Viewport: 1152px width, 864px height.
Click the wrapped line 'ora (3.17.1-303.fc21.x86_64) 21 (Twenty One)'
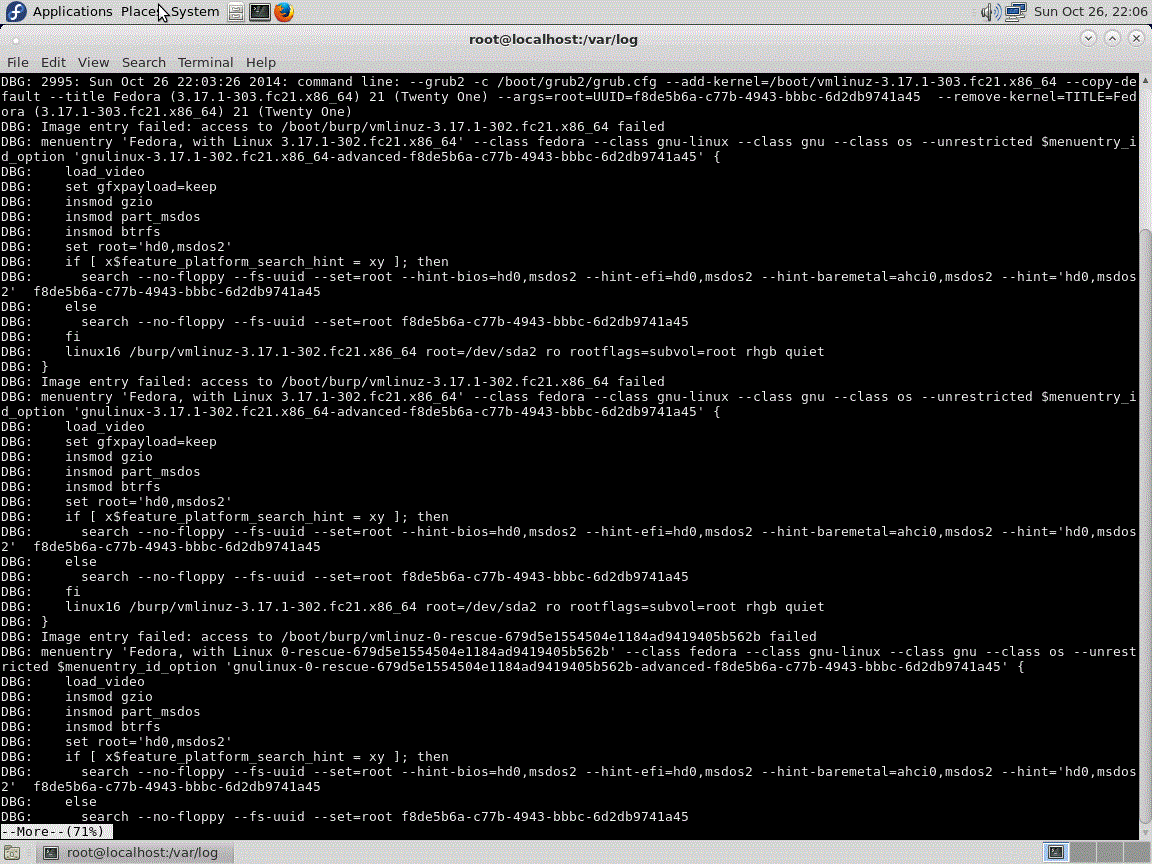tap(176, 112)
